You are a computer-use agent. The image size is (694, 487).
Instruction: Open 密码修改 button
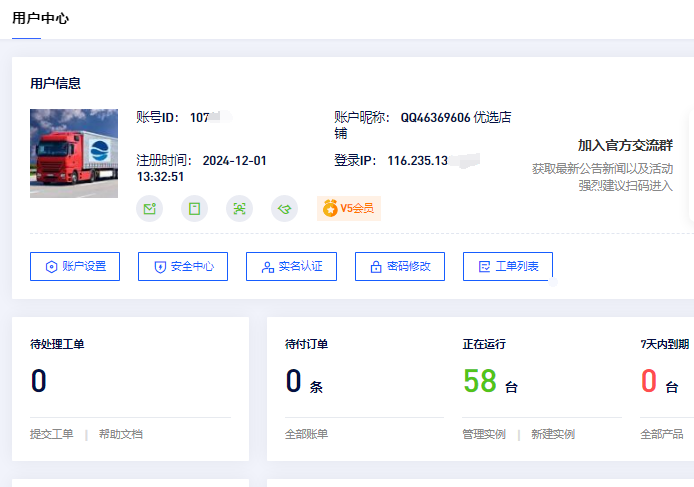coord(400,267)
